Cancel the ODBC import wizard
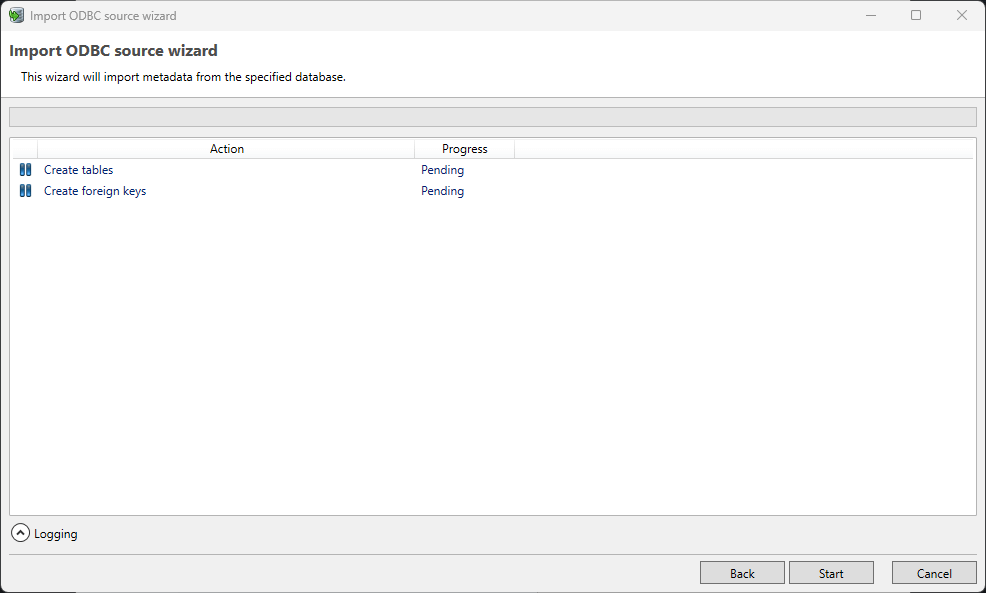The width and height of the screenshot is (986, 593). pyautogui.click(x=933, y=572)
